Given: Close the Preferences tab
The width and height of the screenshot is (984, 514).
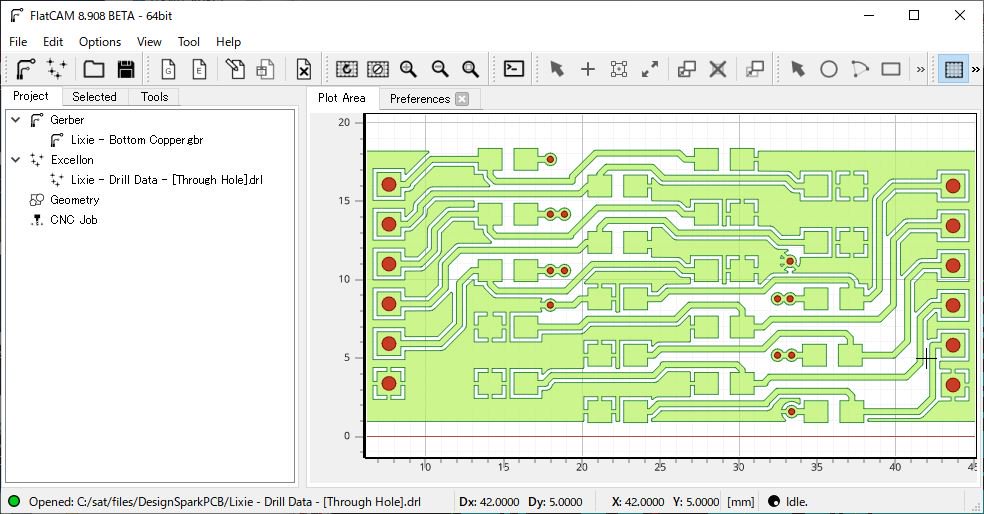Looking at the screenshot, I should coord(462,99).
